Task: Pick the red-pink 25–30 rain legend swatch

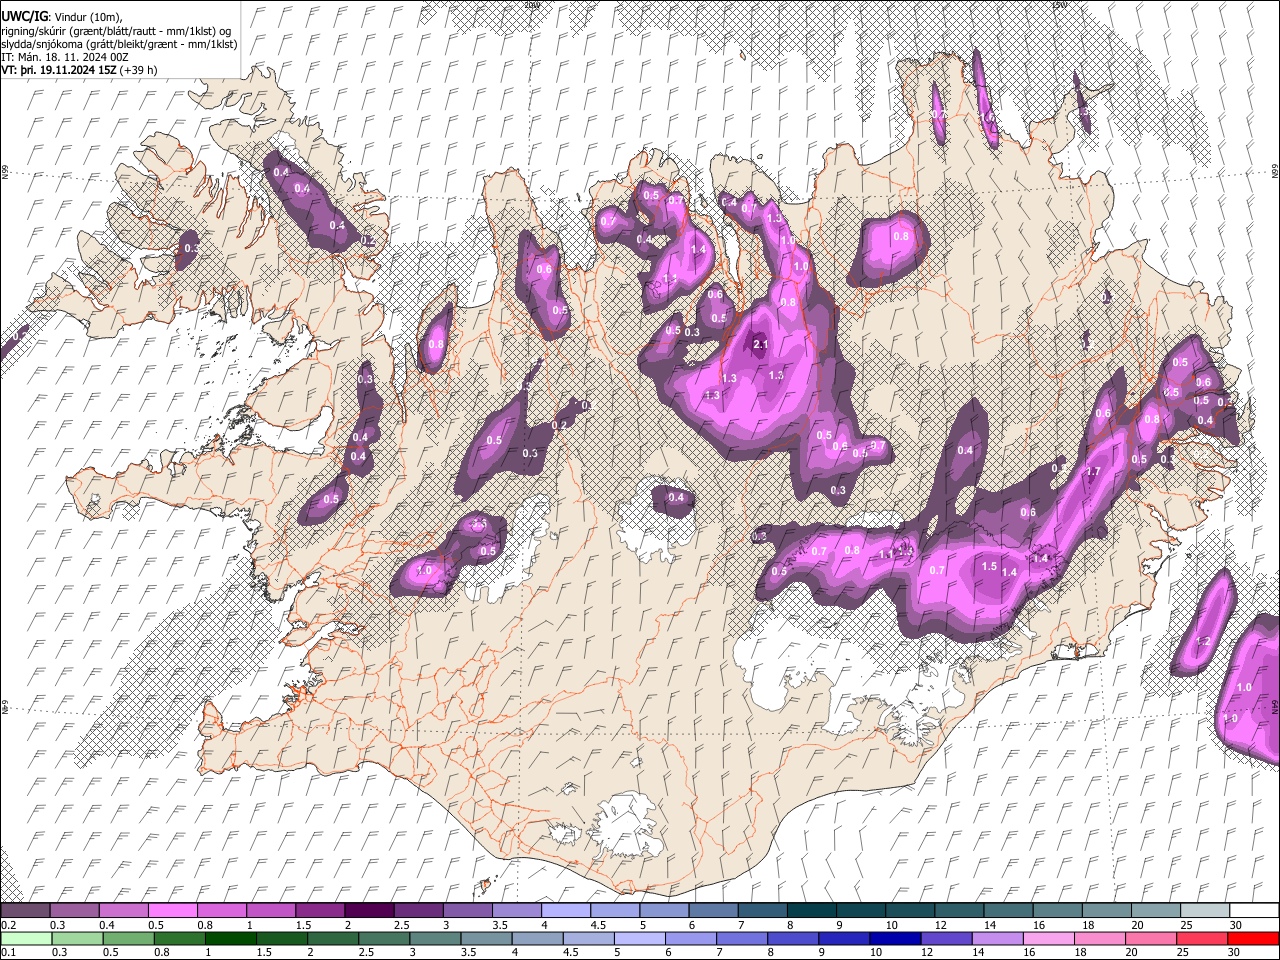Action: click(x=1203, y=939)
